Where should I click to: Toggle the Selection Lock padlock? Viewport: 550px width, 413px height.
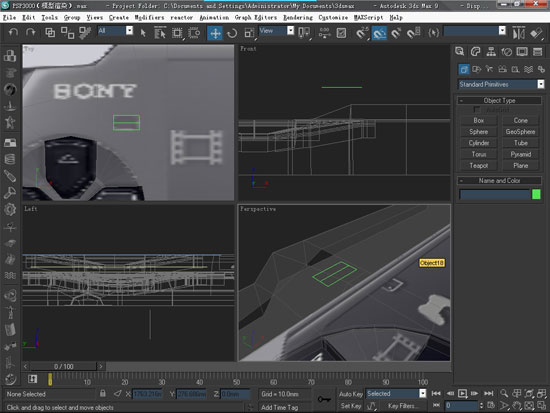[x=103, y=393]
